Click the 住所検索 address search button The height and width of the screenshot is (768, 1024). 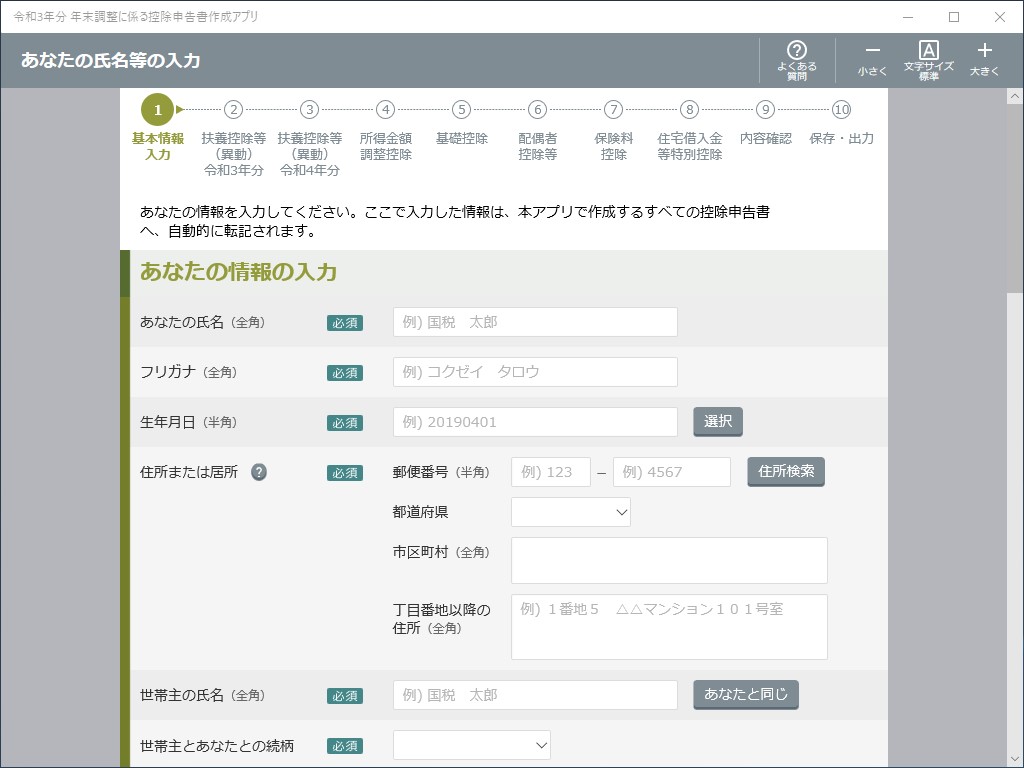pos(786,471)
